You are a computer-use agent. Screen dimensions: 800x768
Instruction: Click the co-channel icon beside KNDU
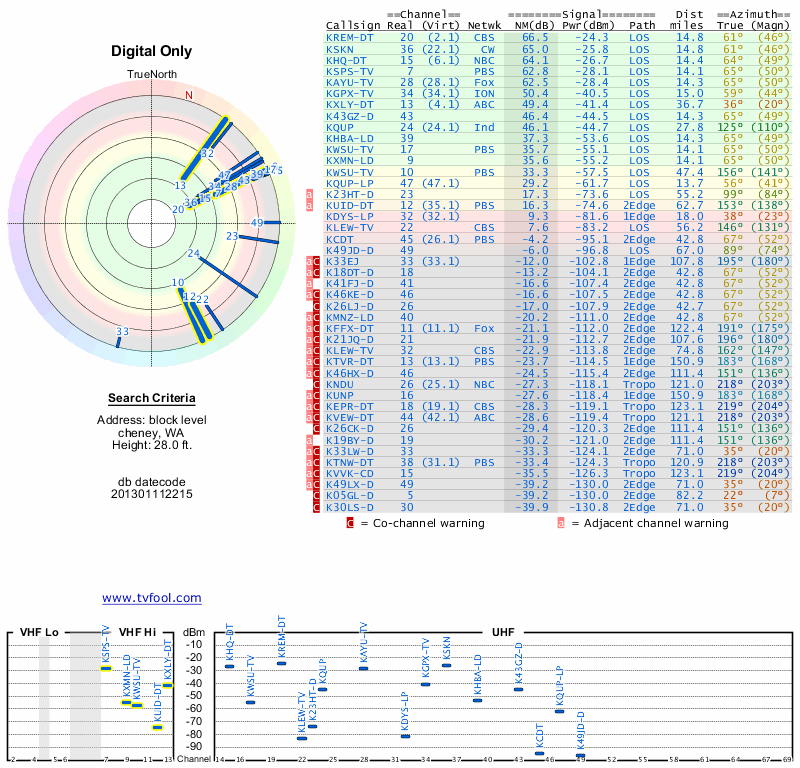[316, 384]
